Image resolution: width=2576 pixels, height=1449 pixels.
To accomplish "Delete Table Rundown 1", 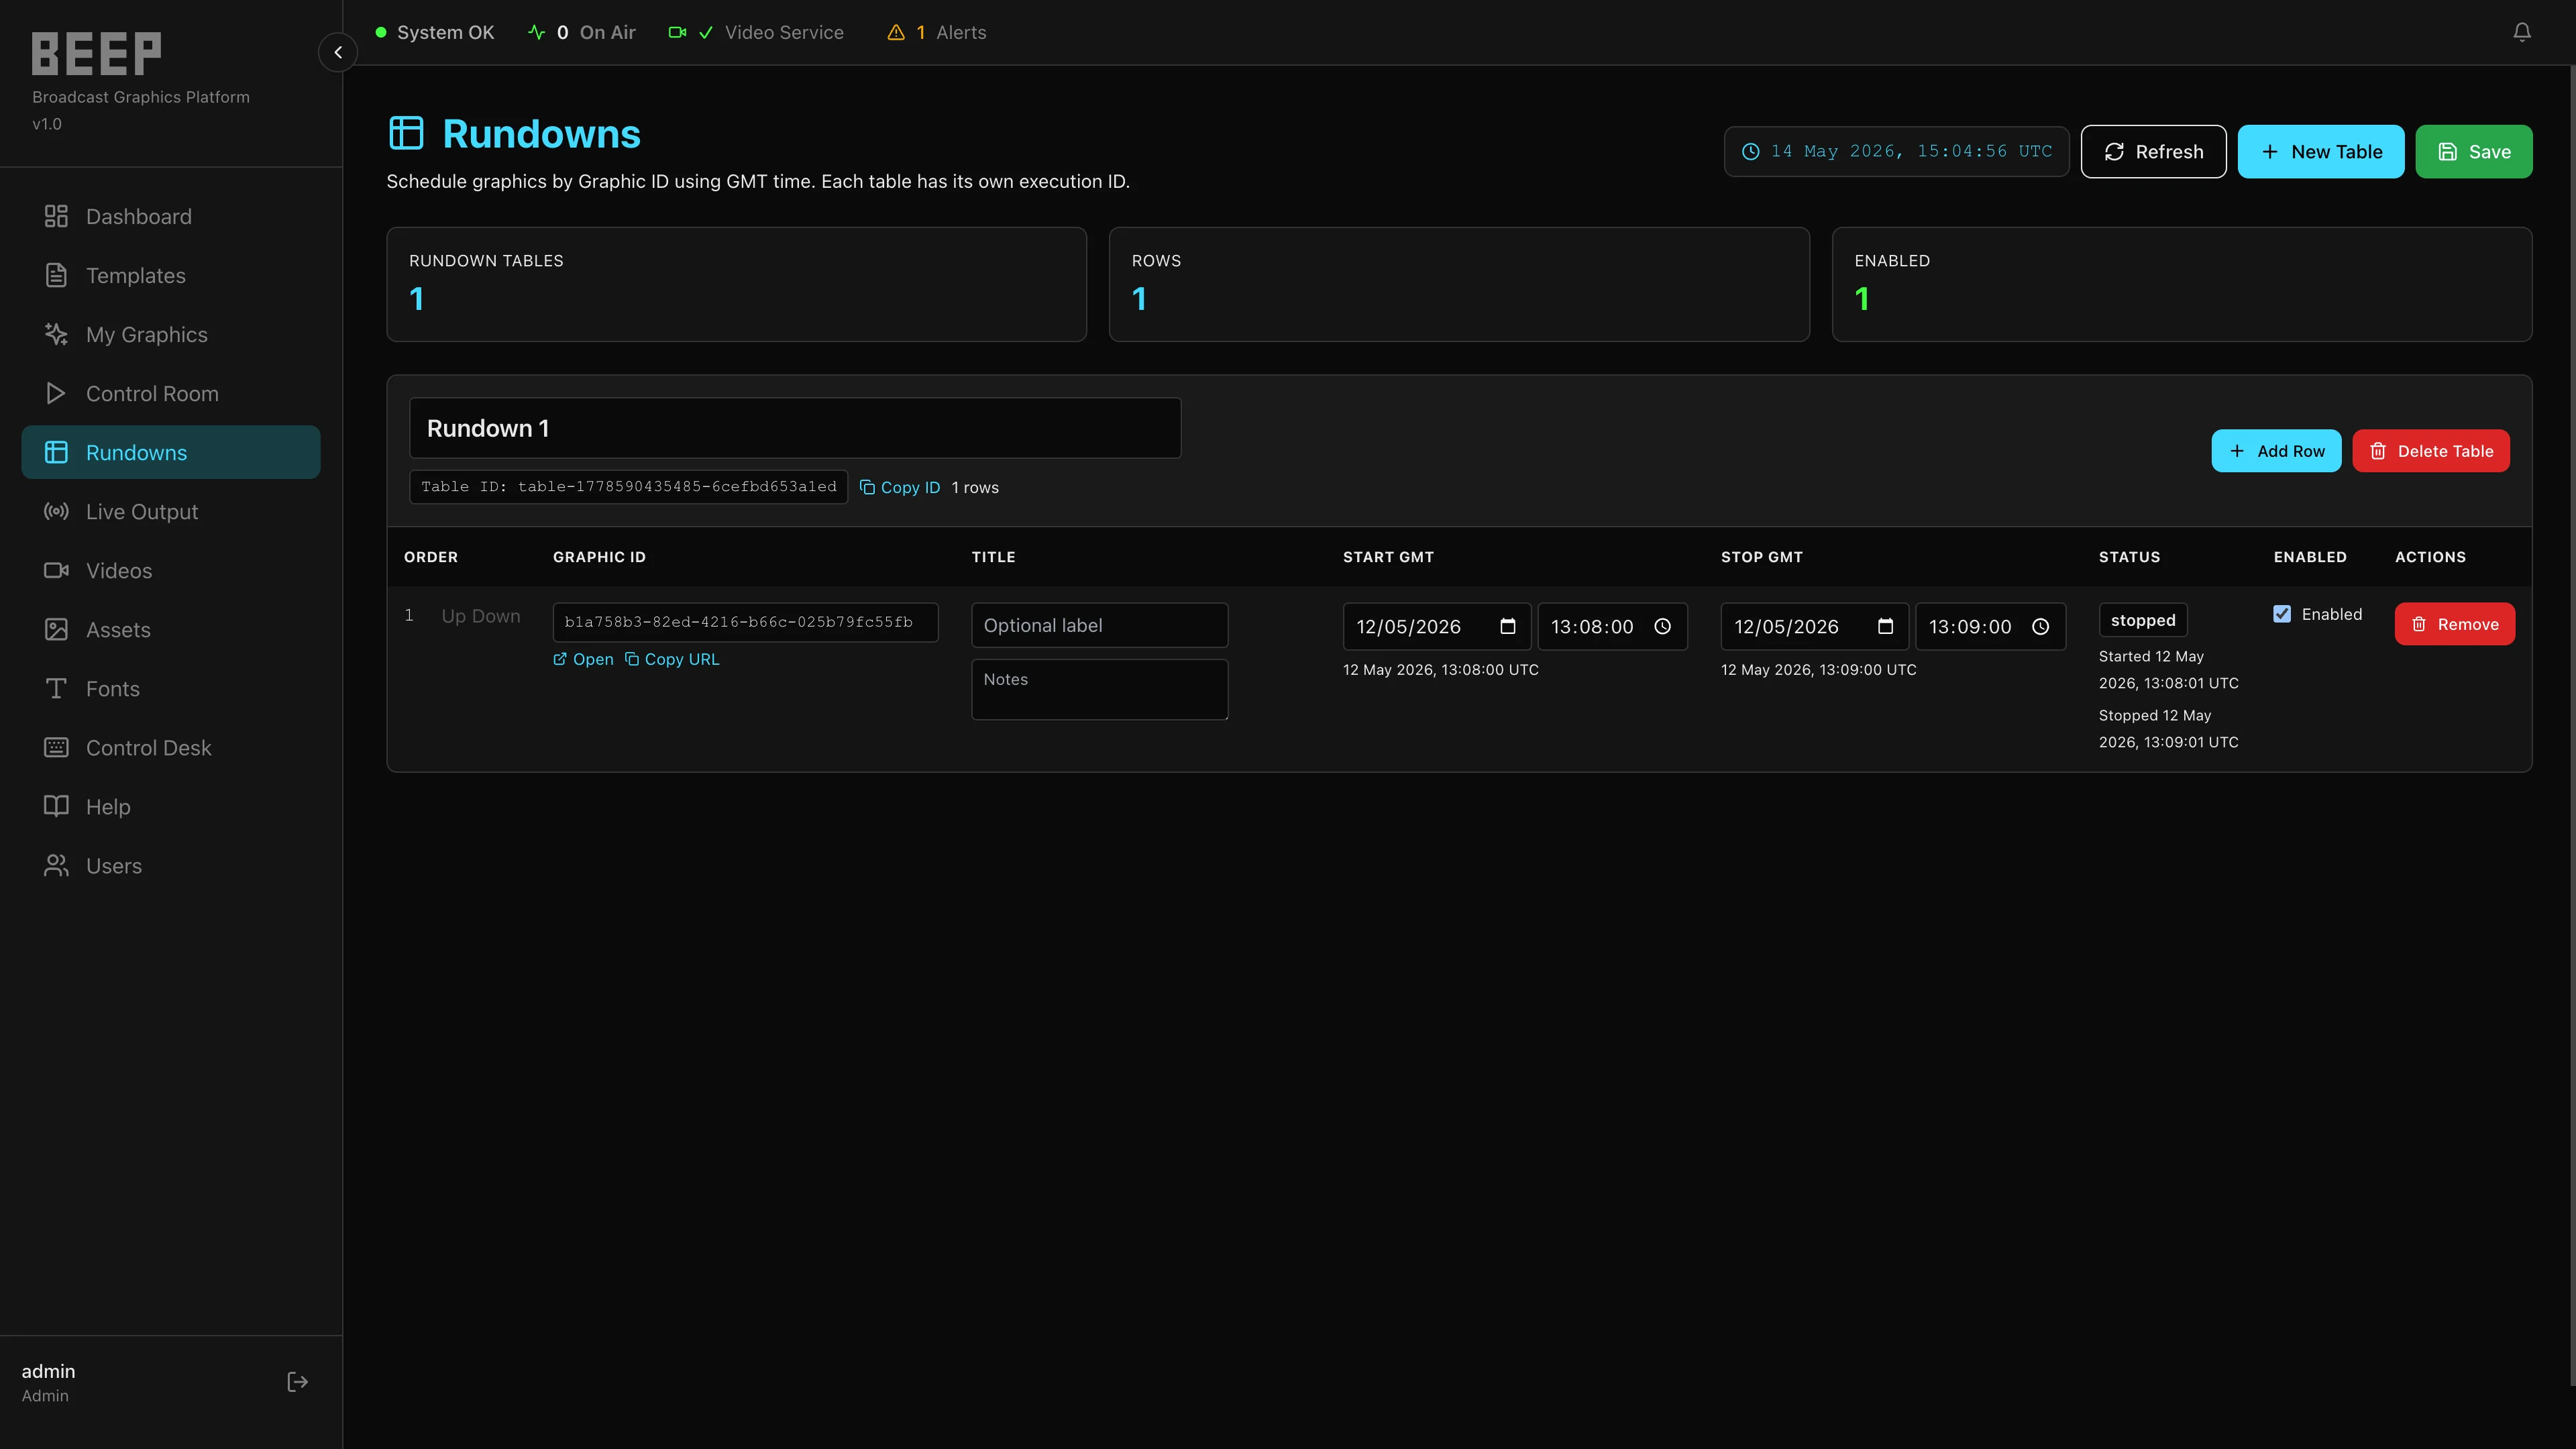I will click(x=2431, y=451).
